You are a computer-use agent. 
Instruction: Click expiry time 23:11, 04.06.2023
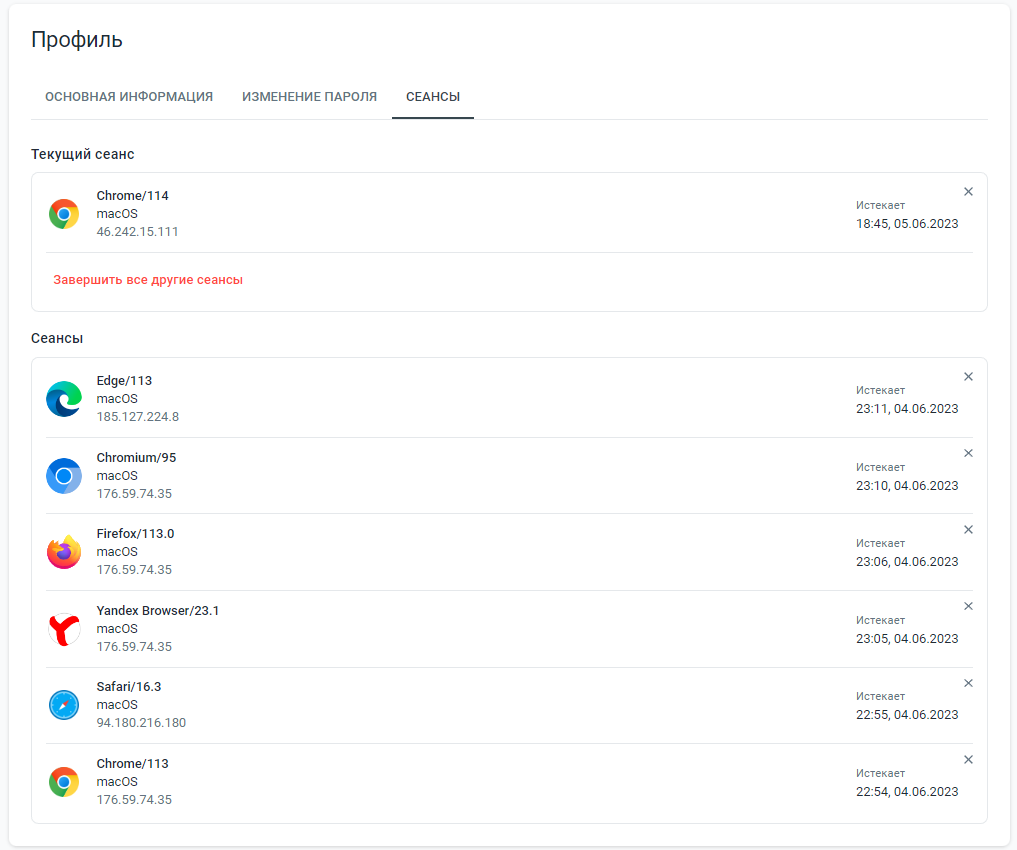click(x=907, y=408)
